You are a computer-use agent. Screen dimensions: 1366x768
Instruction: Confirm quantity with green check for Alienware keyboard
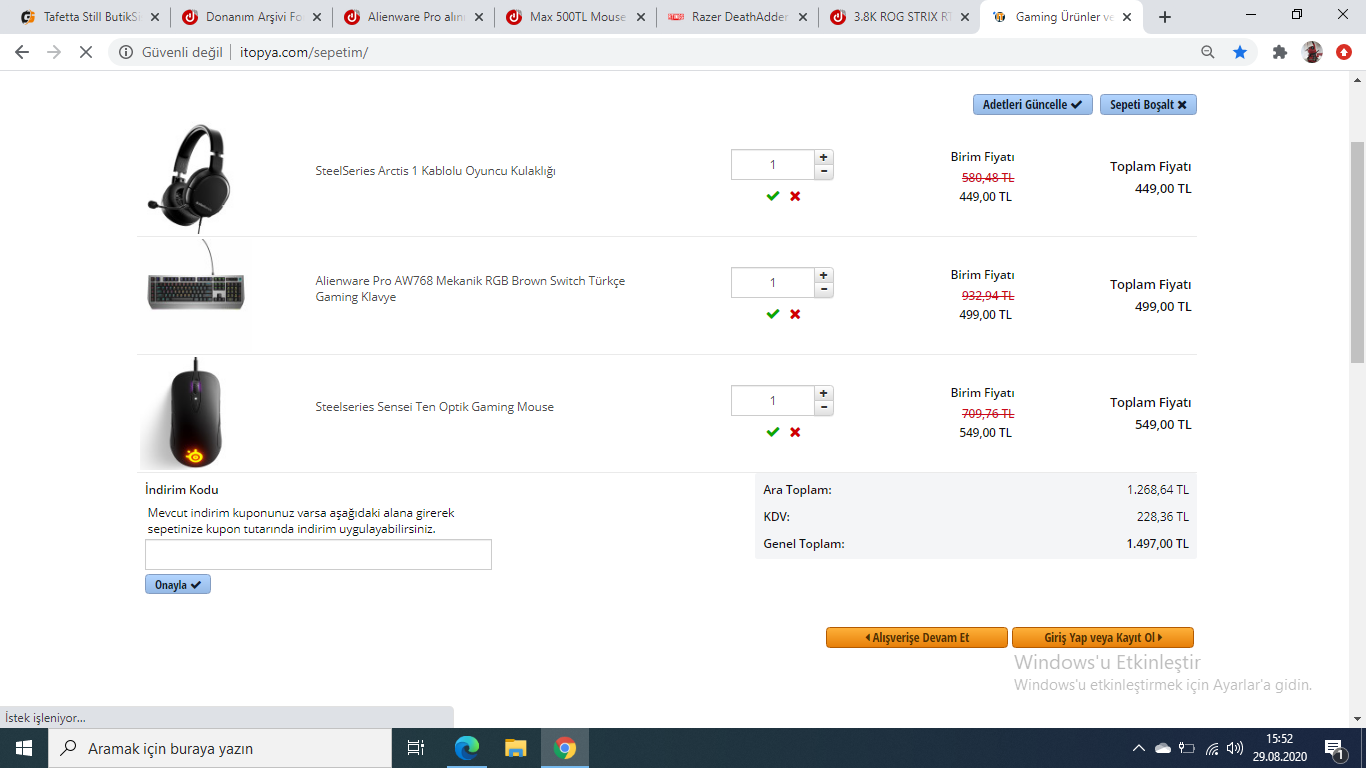pos(772,314)
